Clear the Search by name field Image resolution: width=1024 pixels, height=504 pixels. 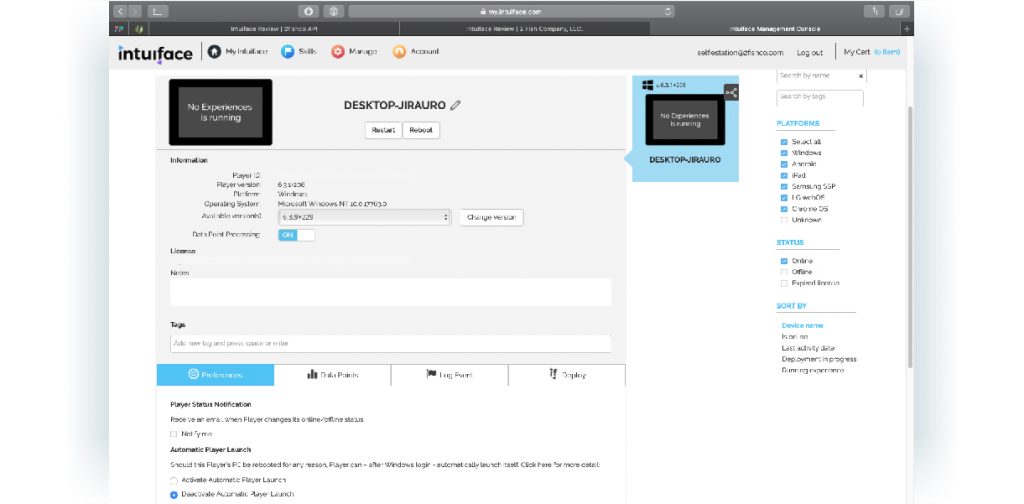pyautogui.click(x=861, y=76)
